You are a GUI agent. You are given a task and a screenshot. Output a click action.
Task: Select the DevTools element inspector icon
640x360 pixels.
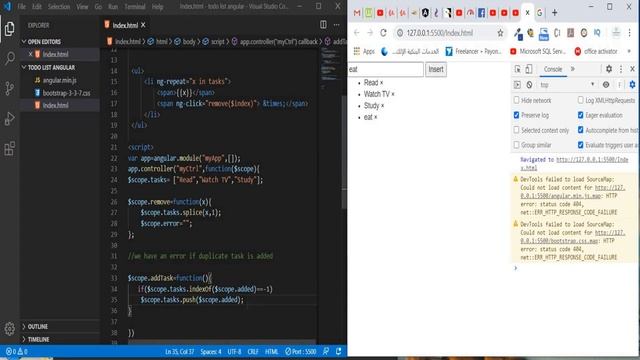(x=517, y=69)
